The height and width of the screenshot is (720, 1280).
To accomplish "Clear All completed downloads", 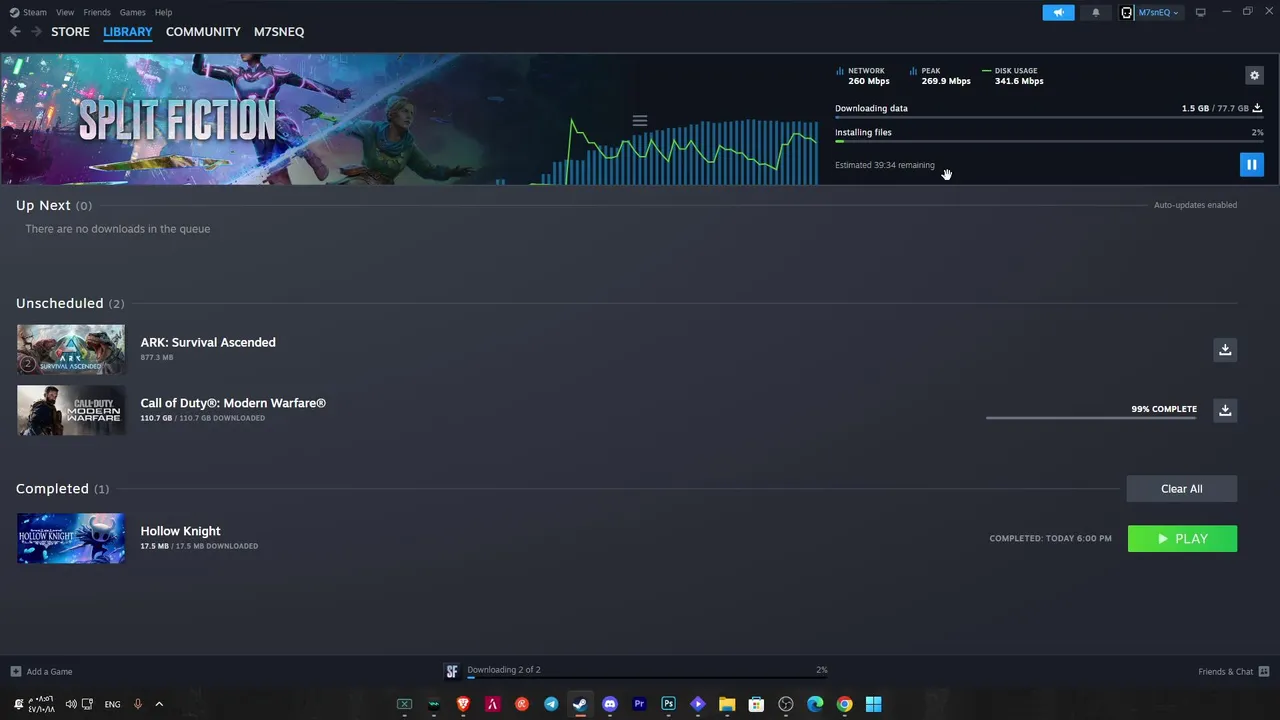I will pos(1182,489).
